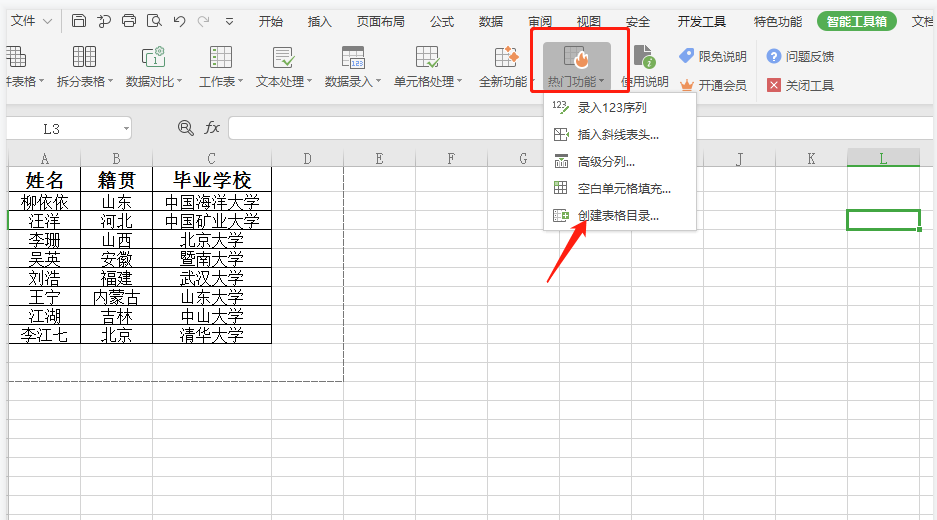This screenshot has height=520, width=937.
Task: Open the 页面布局 tab
Action: click(x=380, y=22)
